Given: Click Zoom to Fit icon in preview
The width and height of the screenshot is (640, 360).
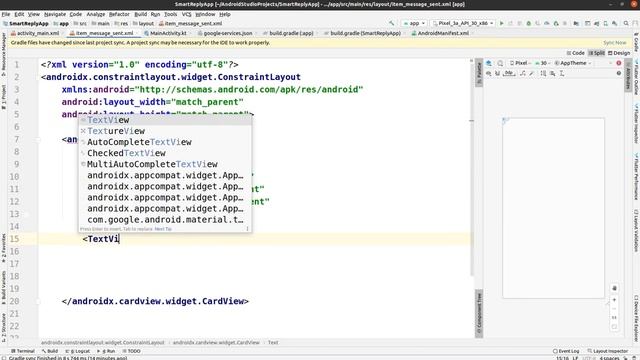Looking at the screenshot, I should 614,327.
